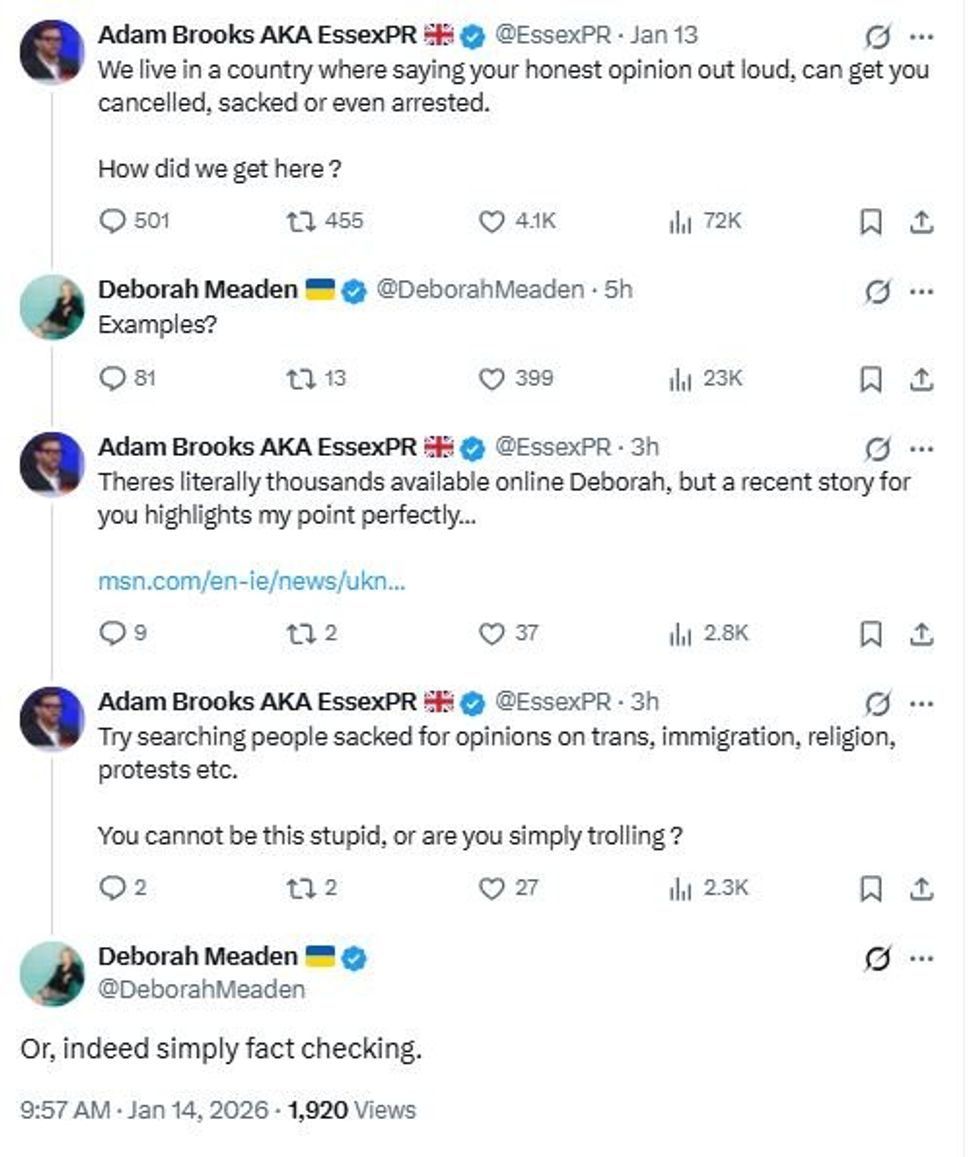Click the 9:57 AM Jan 14, 2026 timestamp

click(143, 1109)
